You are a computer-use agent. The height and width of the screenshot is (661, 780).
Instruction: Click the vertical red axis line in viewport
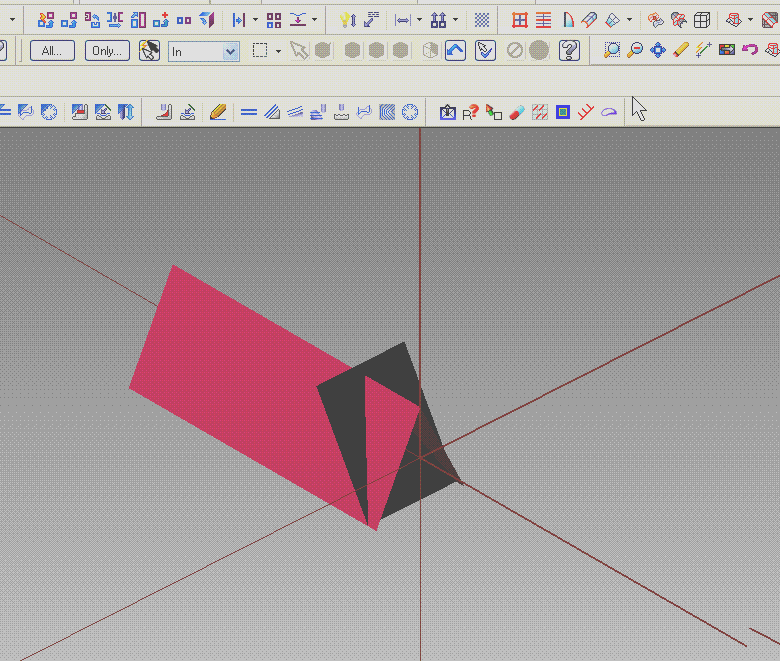click(x=420, y=249)
